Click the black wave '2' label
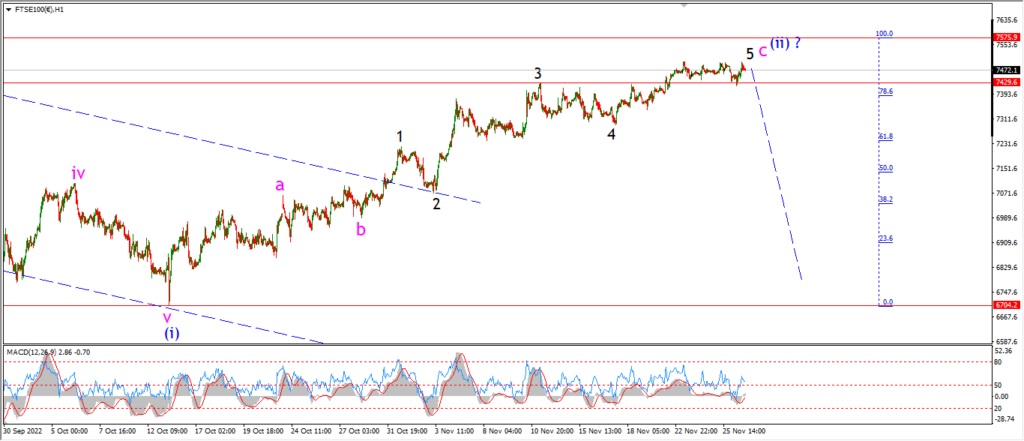The image size is (1024, 441). [436, 204]
